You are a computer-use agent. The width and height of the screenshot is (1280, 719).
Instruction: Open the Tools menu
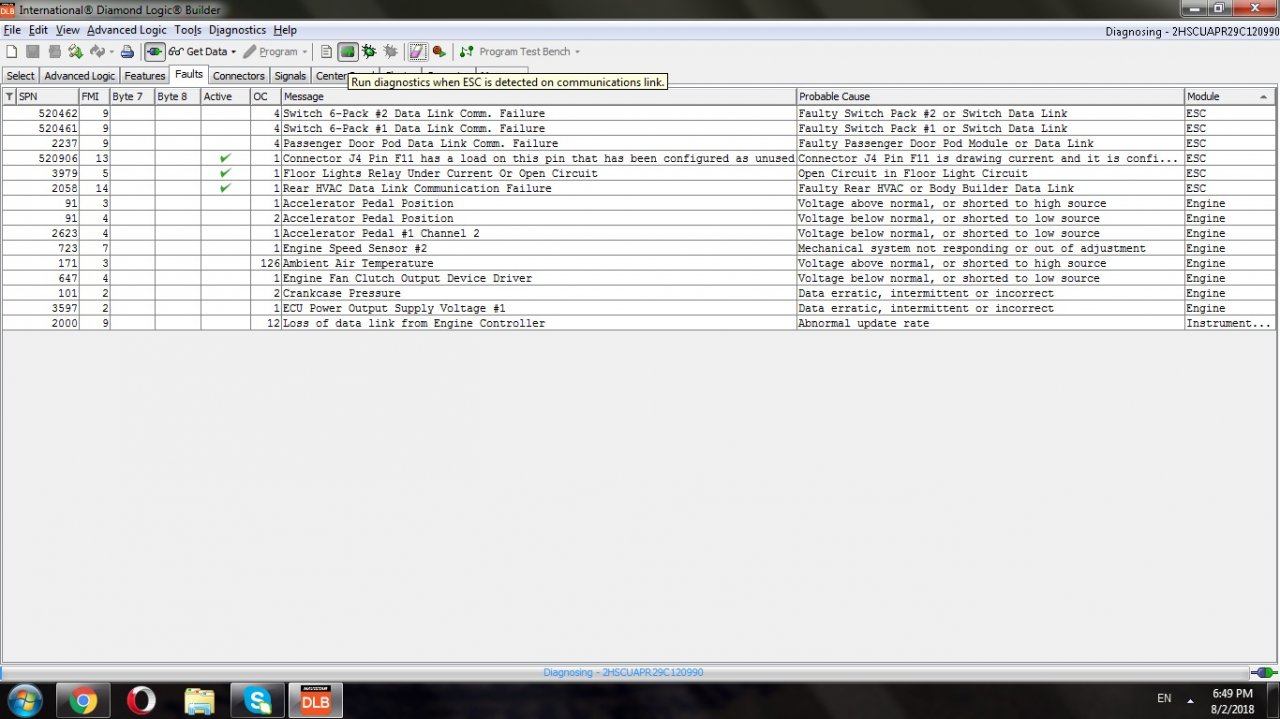click(x=188, y=30)
